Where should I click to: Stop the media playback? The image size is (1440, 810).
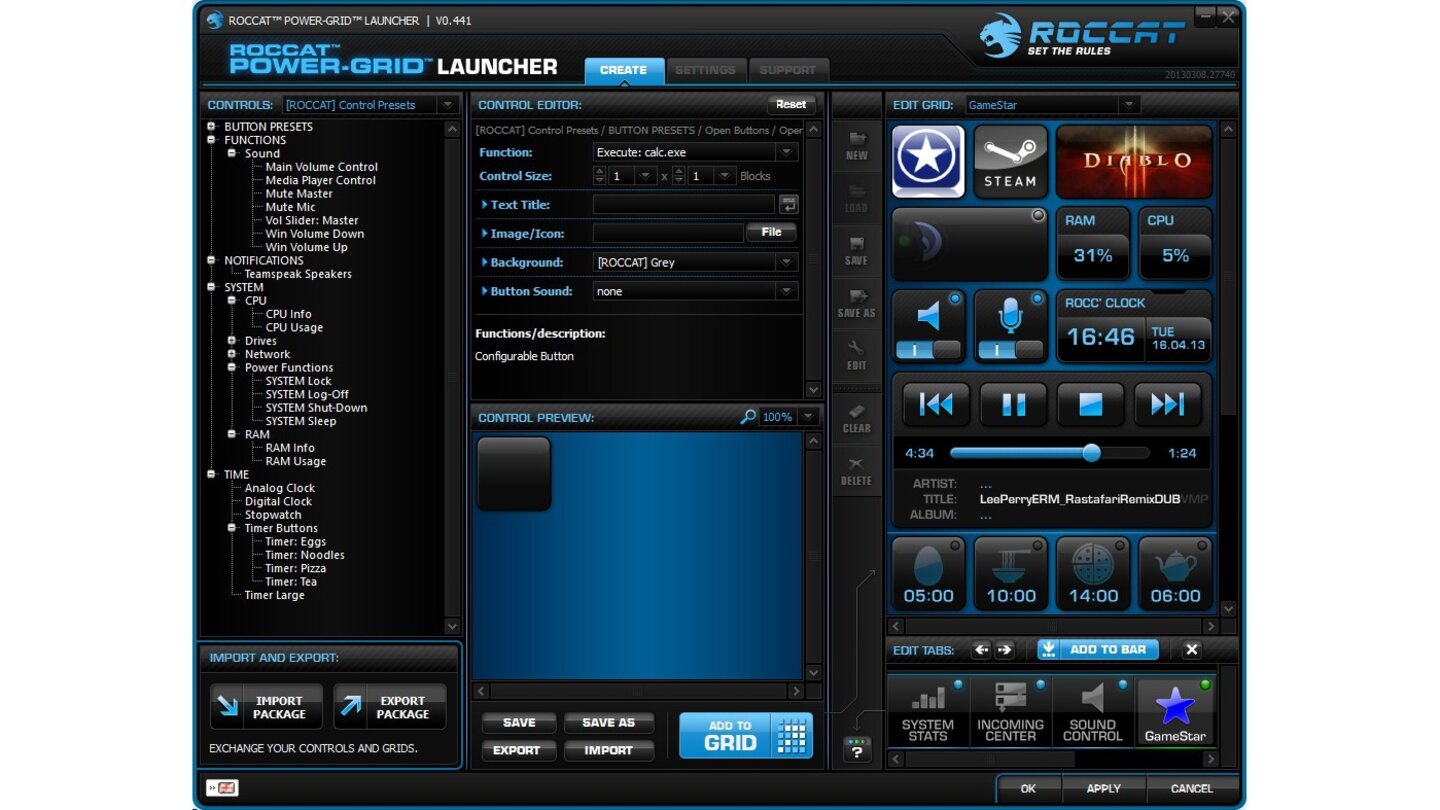click(1090, 404)
